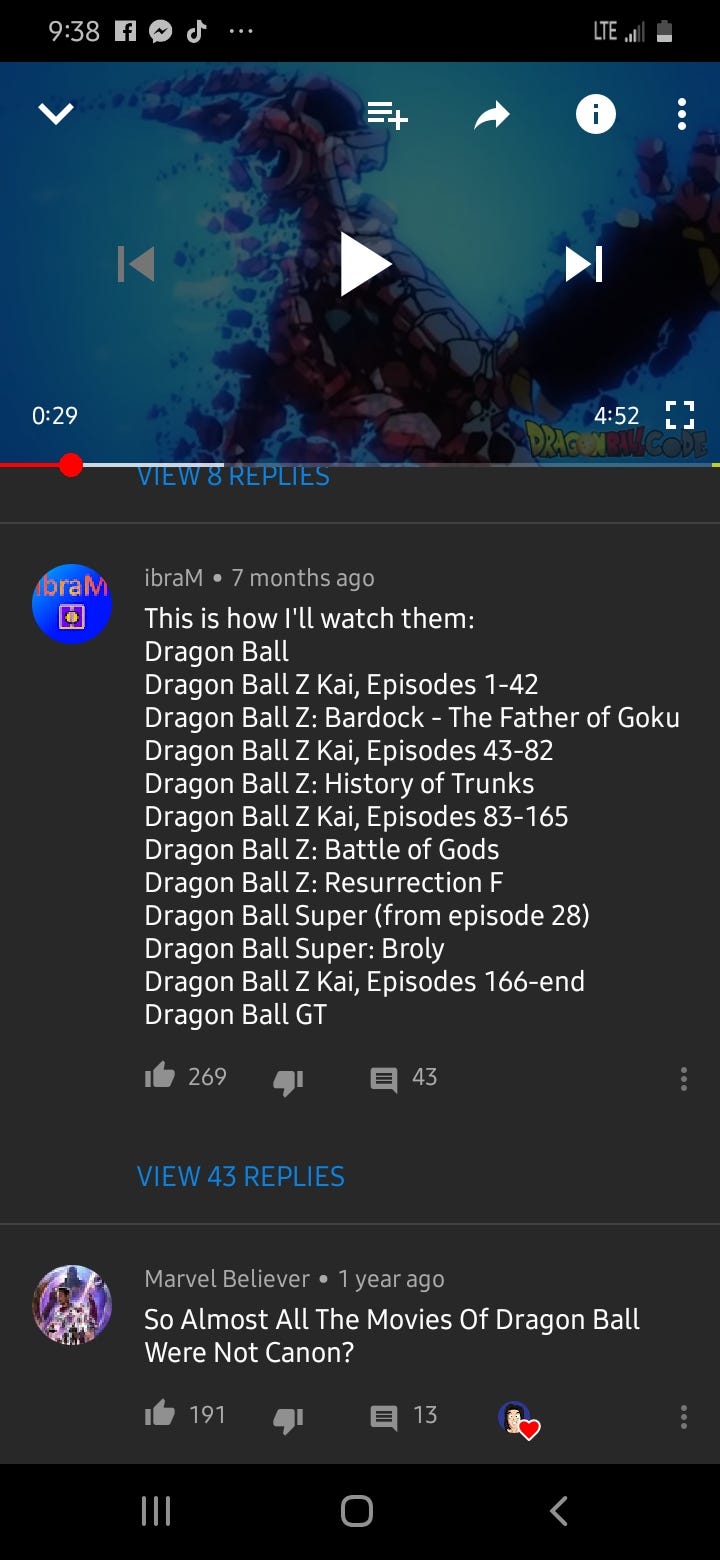Open replies icon on ibraM's comment
Screen dimensions: 720x1560
tap(384, 1079)
